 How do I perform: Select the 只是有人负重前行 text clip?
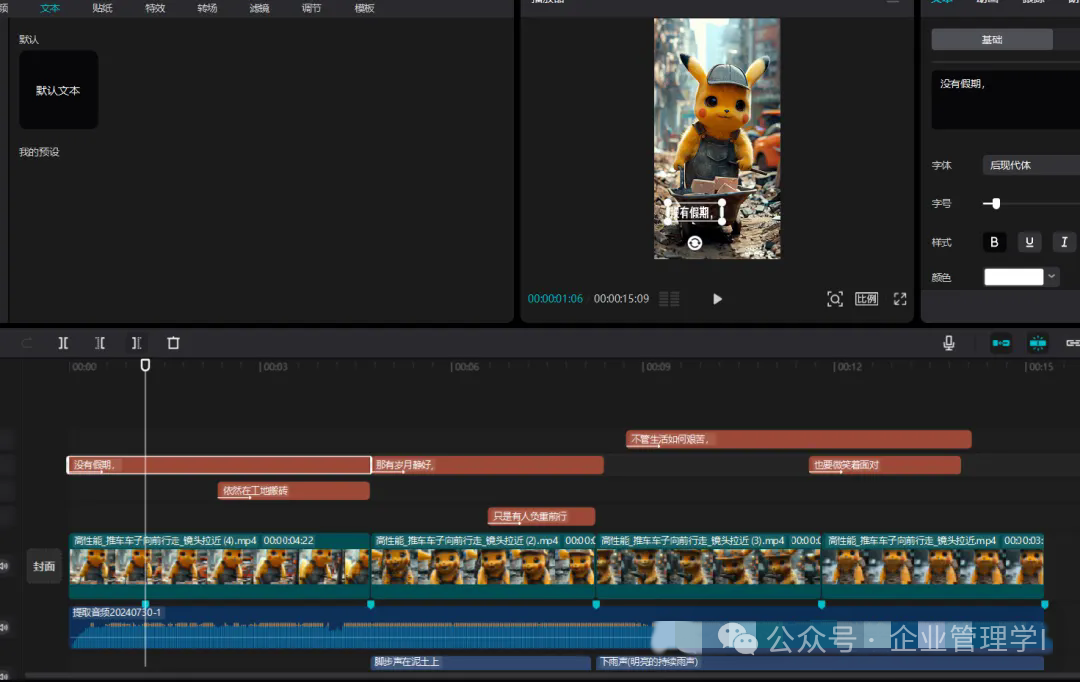coord(541,516)
